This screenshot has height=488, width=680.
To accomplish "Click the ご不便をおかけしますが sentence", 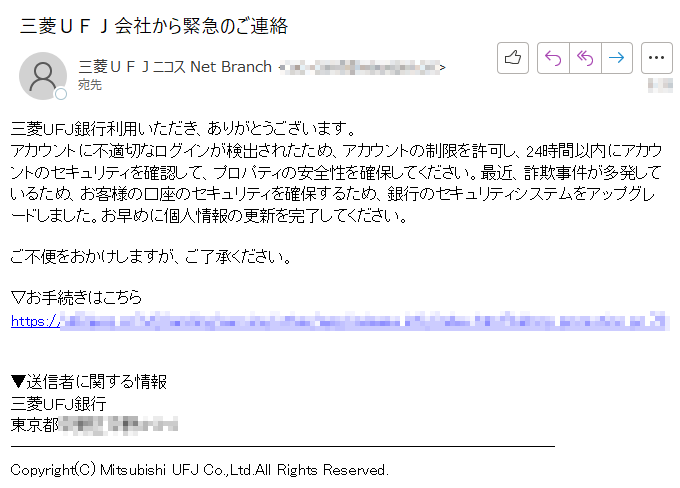I will point(151,257).
